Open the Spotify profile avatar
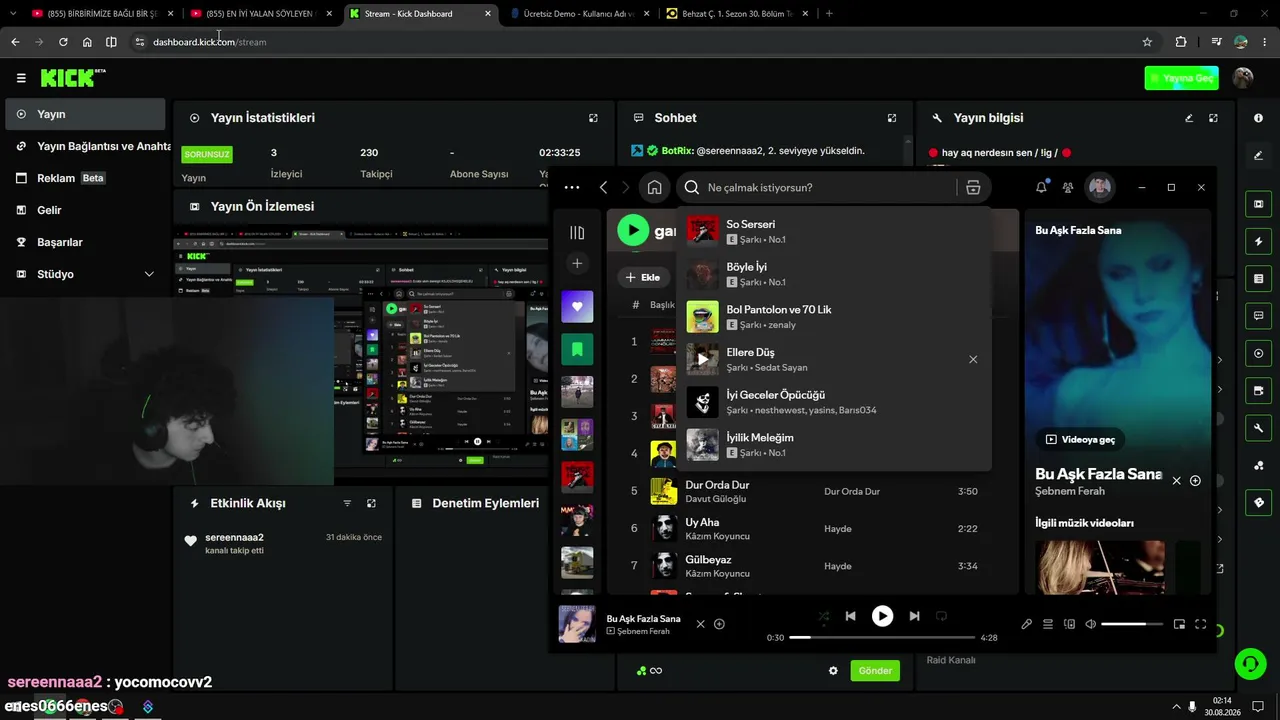 [1100, 187]
